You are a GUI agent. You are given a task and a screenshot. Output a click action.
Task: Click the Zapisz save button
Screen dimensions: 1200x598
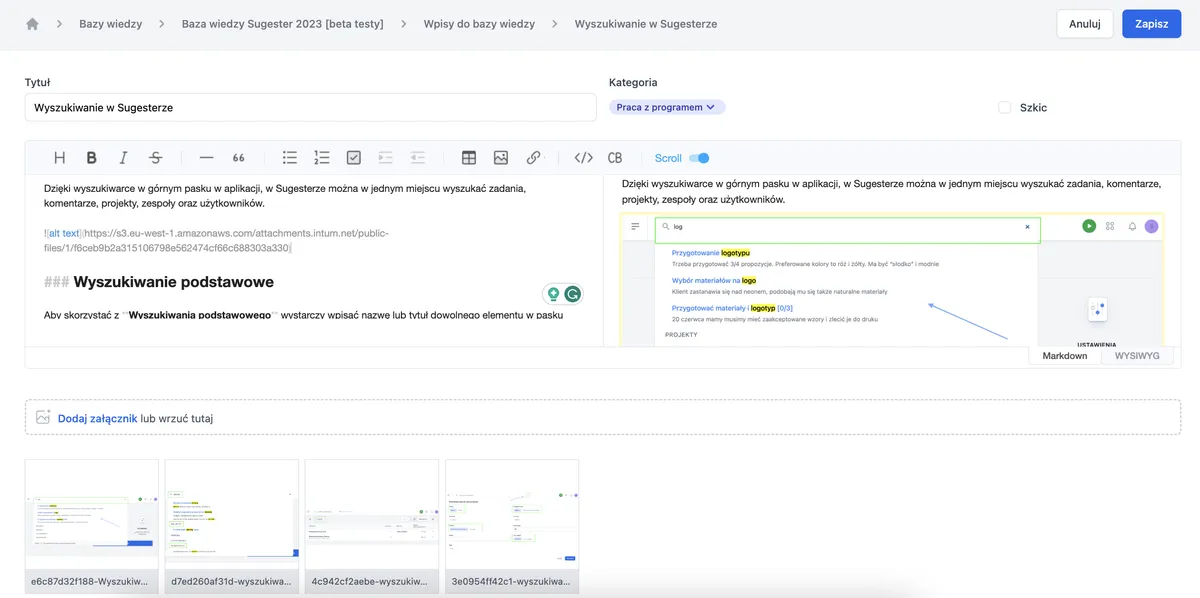pyautogui.click(x=1151, y=24)
